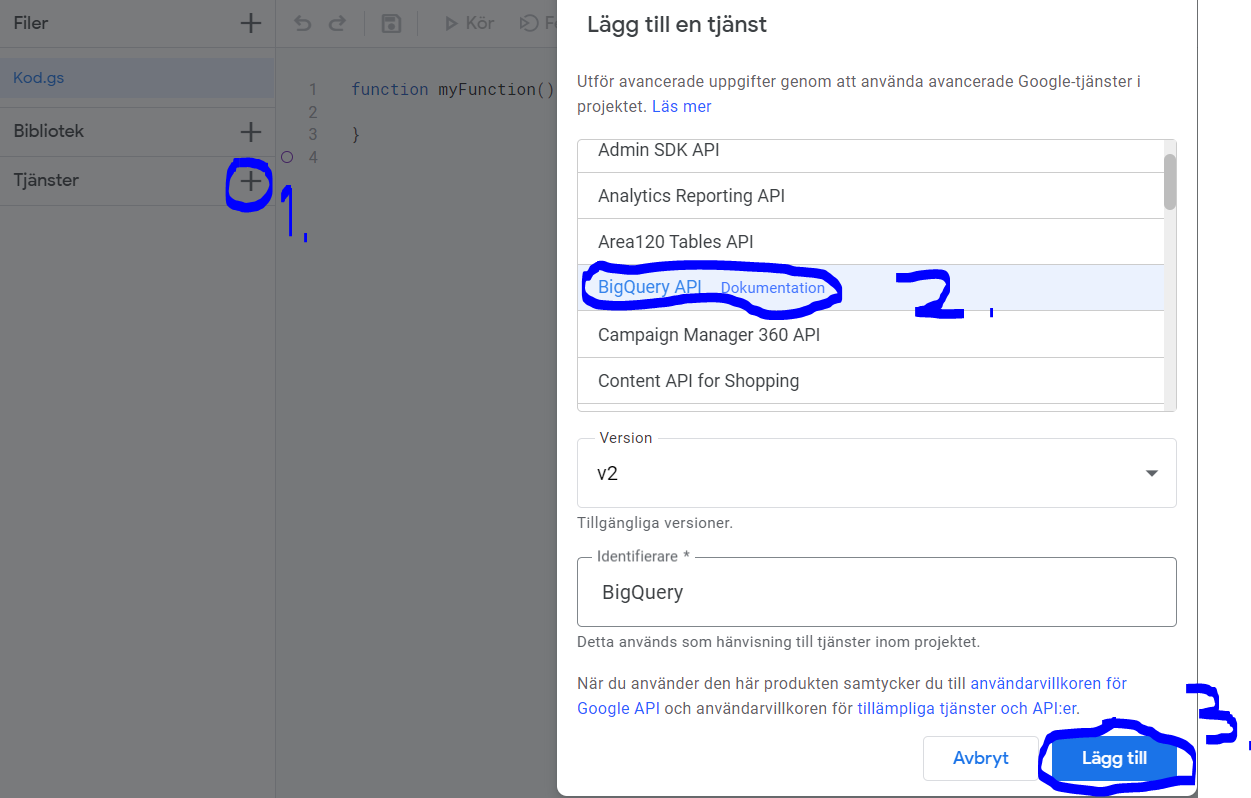
Task: Click the myFunction code line
Action: point(453,89)
